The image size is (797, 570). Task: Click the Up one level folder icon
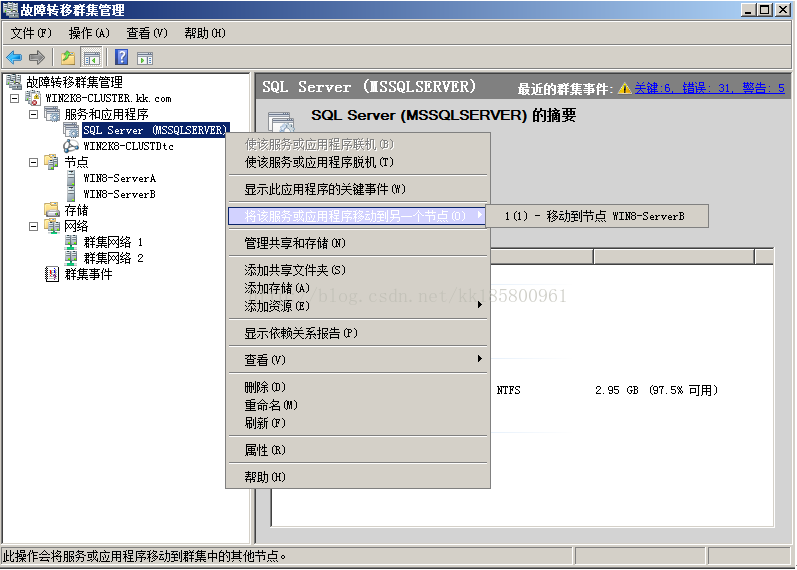click(68, 57)
